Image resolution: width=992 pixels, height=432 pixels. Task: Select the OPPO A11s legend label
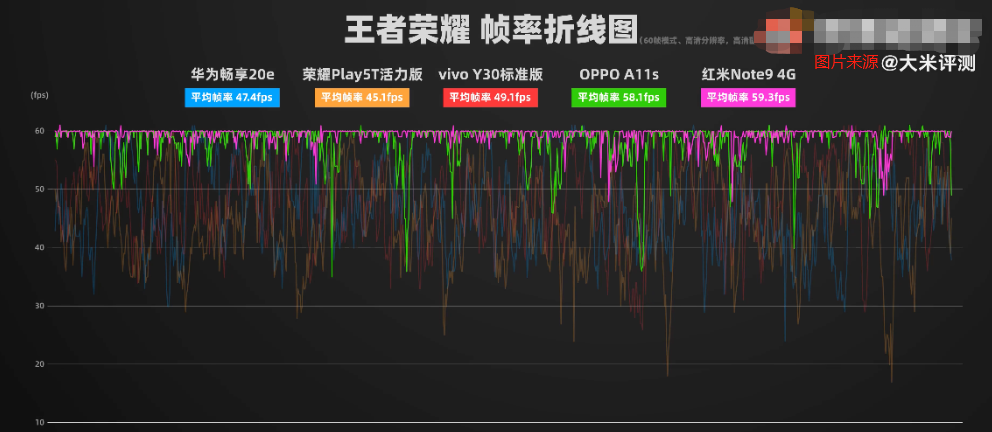pyautogui.click(x=619, y=75)
